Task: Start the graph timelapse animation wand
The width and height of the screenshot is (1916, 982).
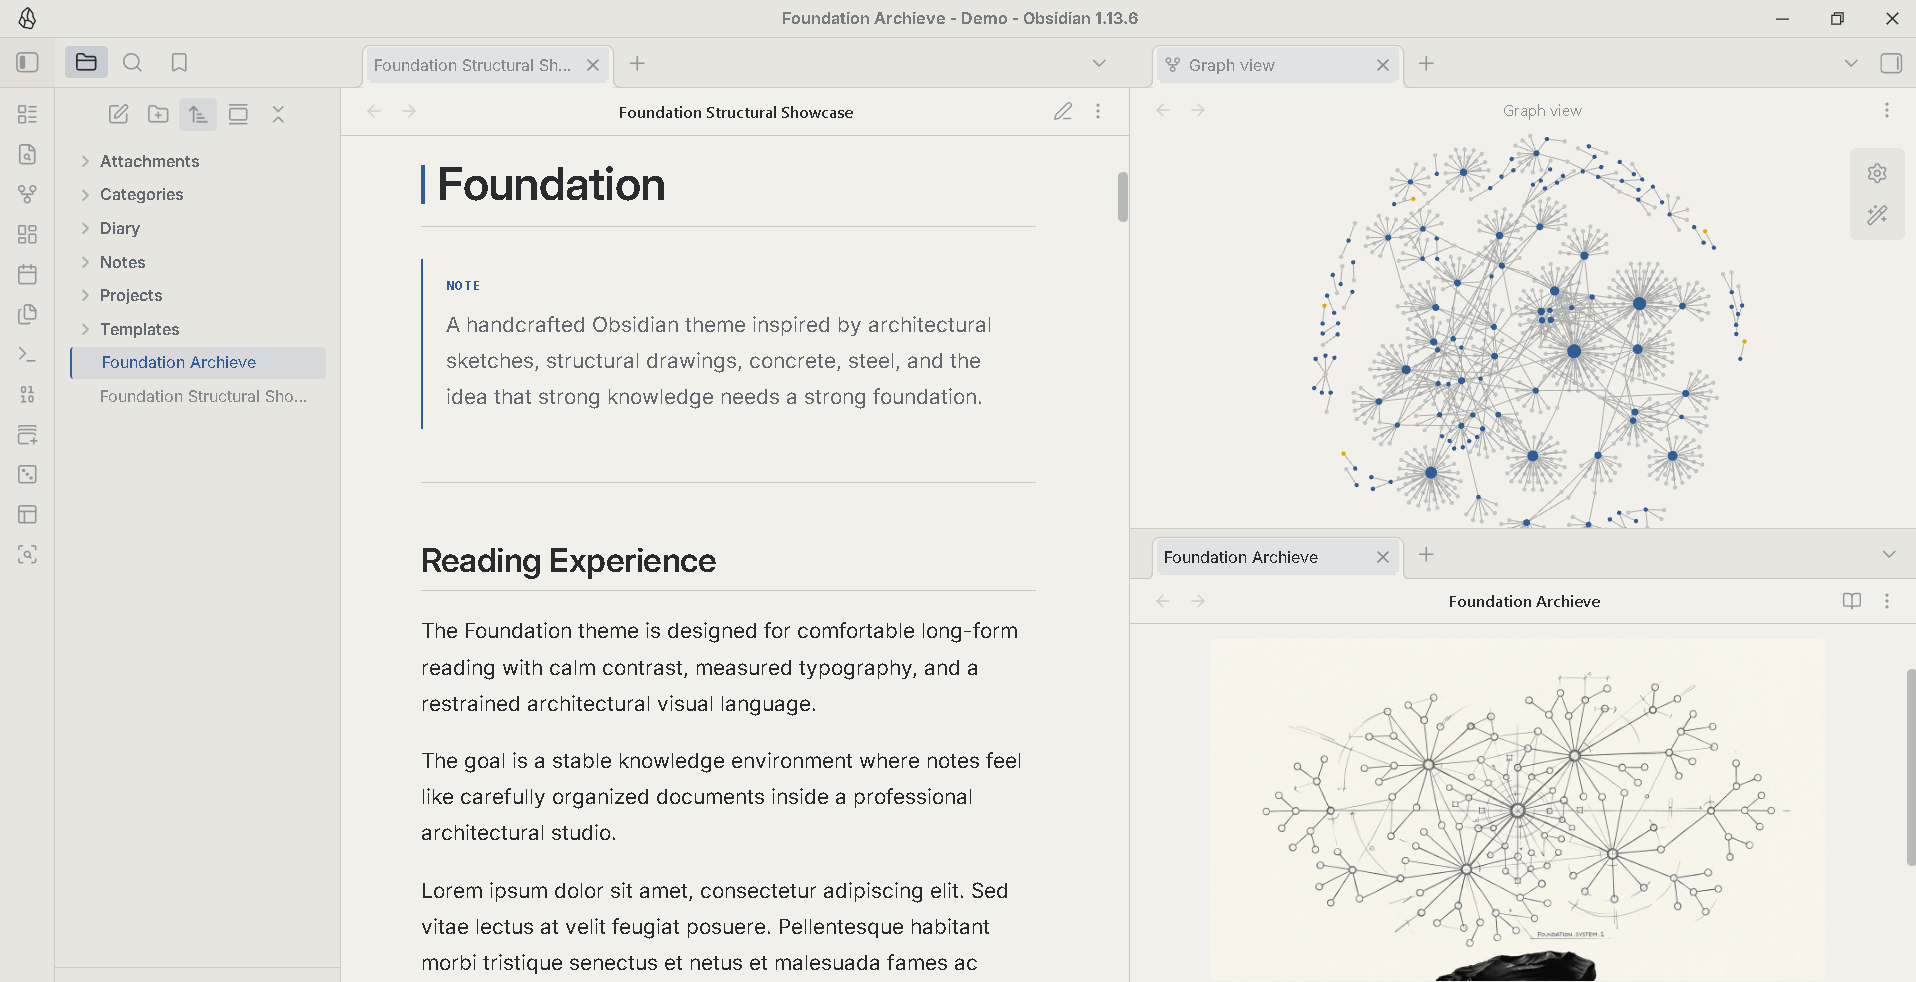Action: 1877,215
